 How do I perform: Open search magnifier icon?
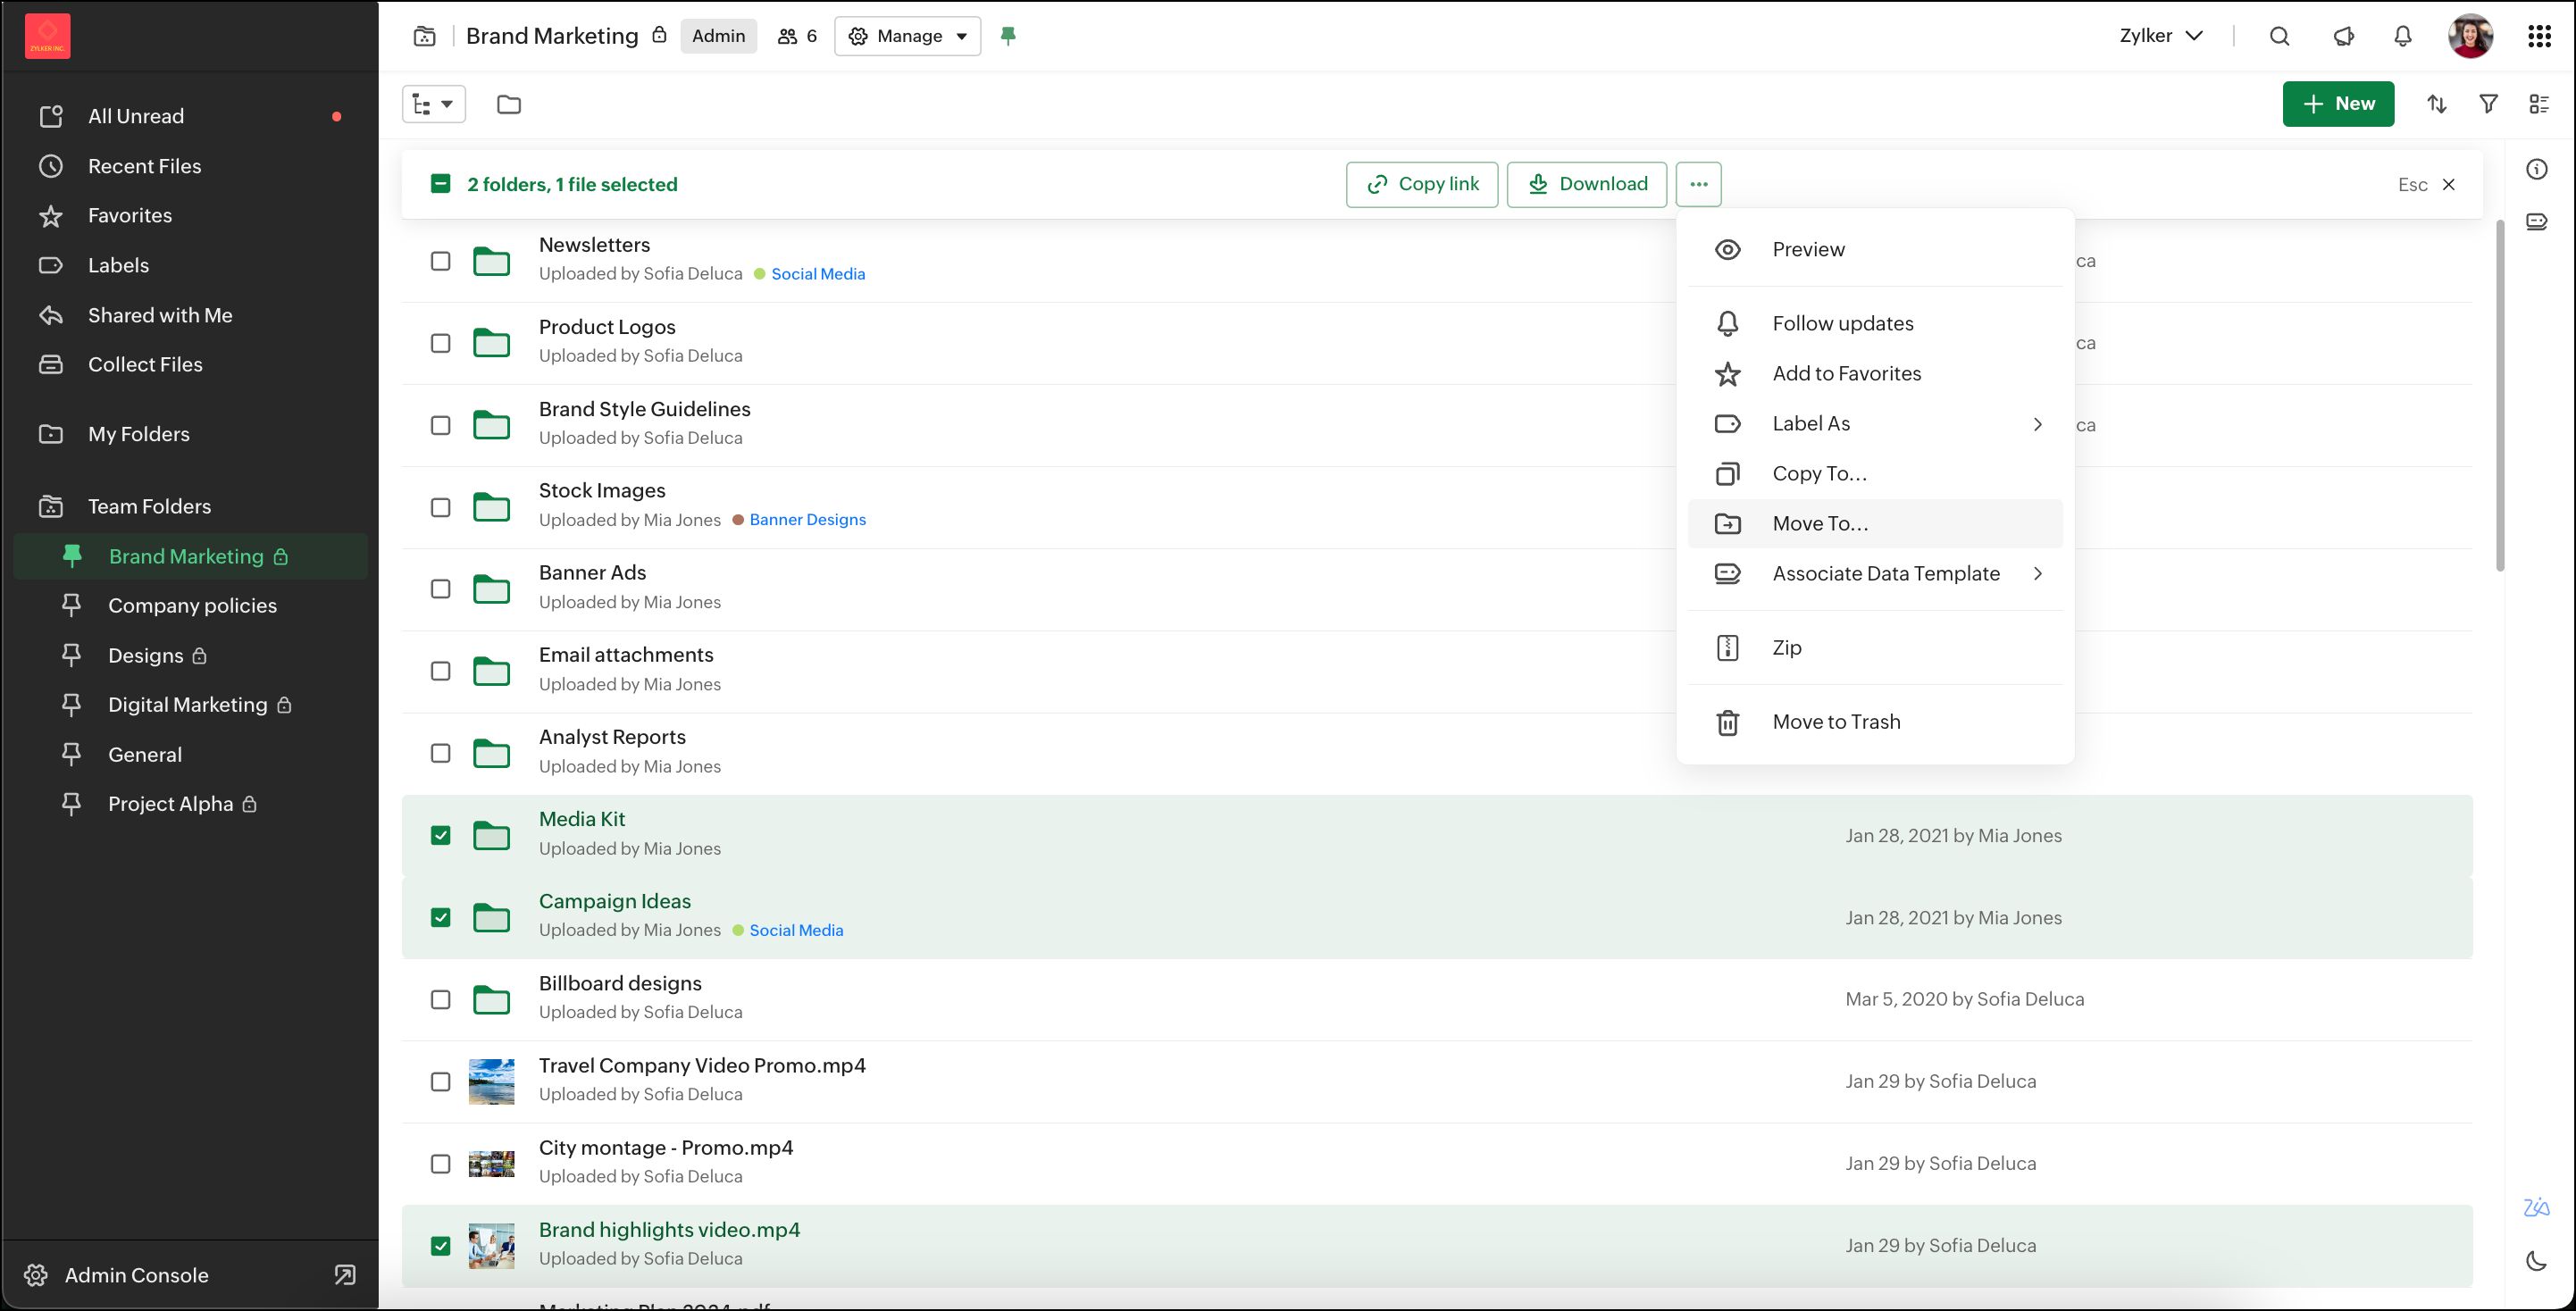point(2279,36)
